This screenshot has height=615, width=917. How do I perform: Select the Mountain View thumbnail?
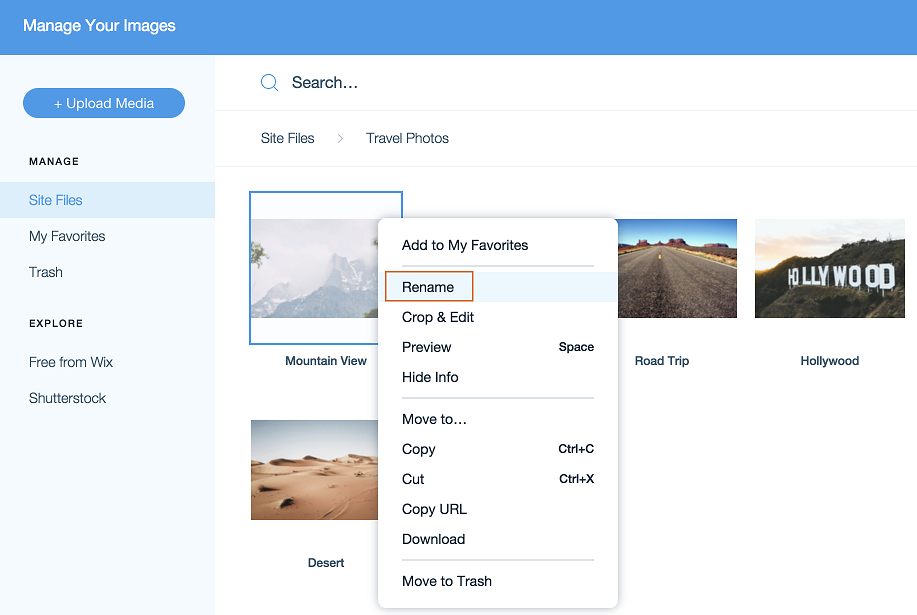point(314,268)
